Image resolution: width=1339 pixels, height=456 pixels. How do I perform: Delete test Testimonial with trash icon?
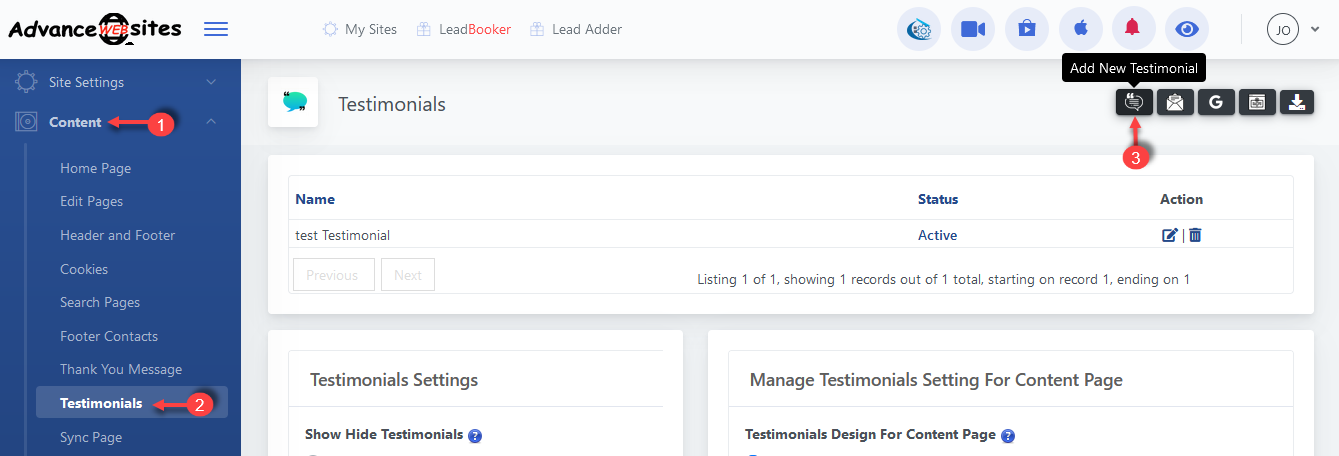tap(1195, 235)
